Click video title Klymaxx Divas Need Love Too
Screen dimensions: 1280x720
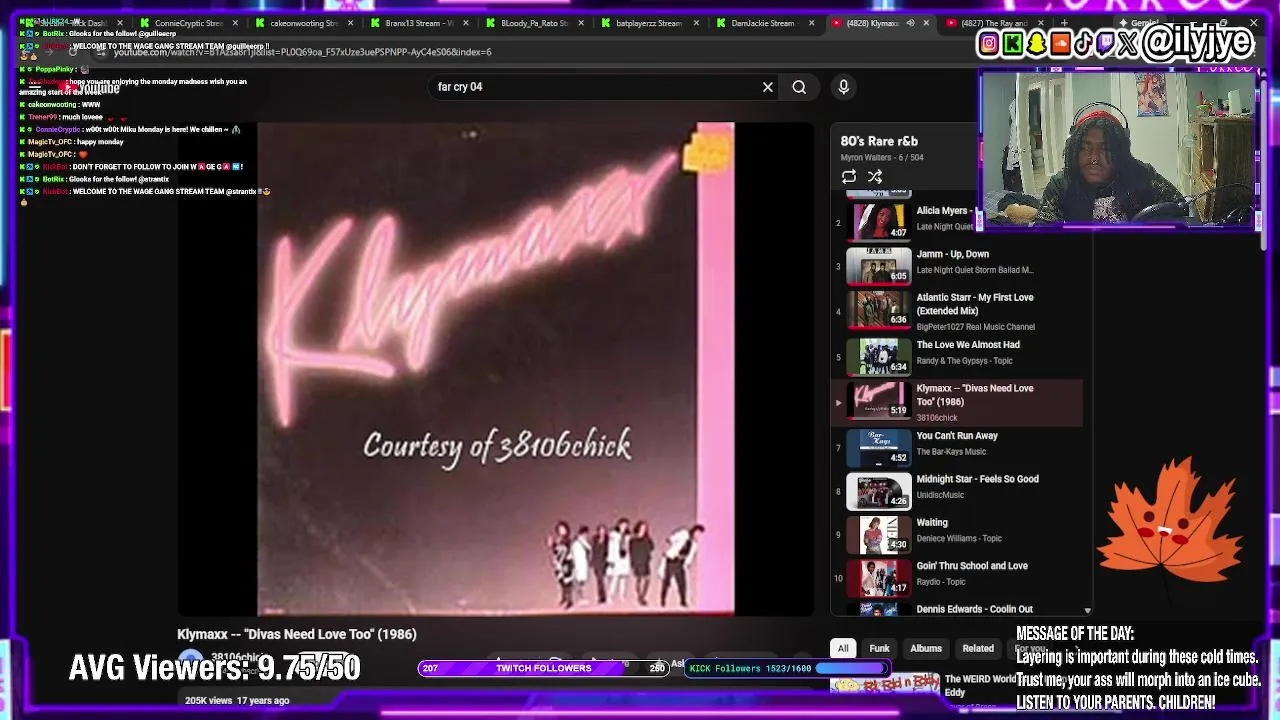(297, 634)
